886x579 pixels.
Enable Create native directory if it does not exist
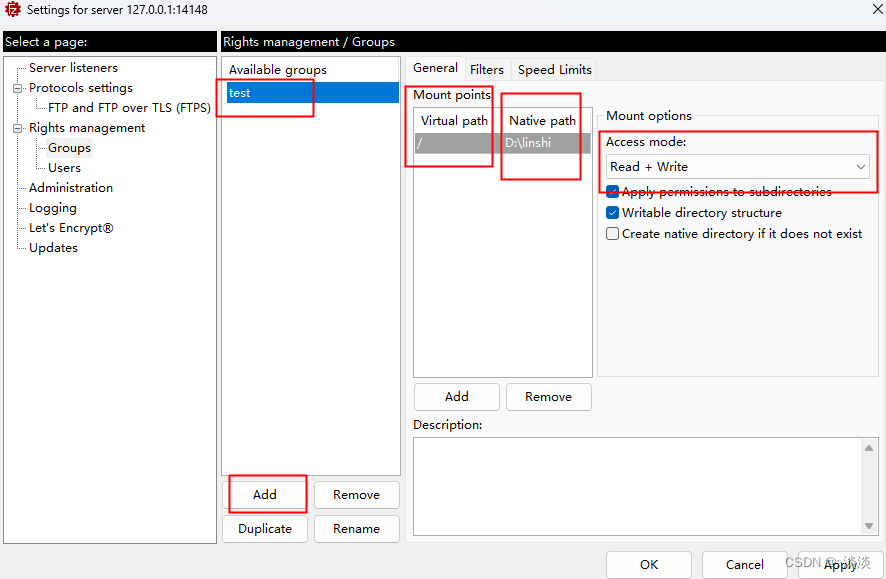tap(613, 233)
